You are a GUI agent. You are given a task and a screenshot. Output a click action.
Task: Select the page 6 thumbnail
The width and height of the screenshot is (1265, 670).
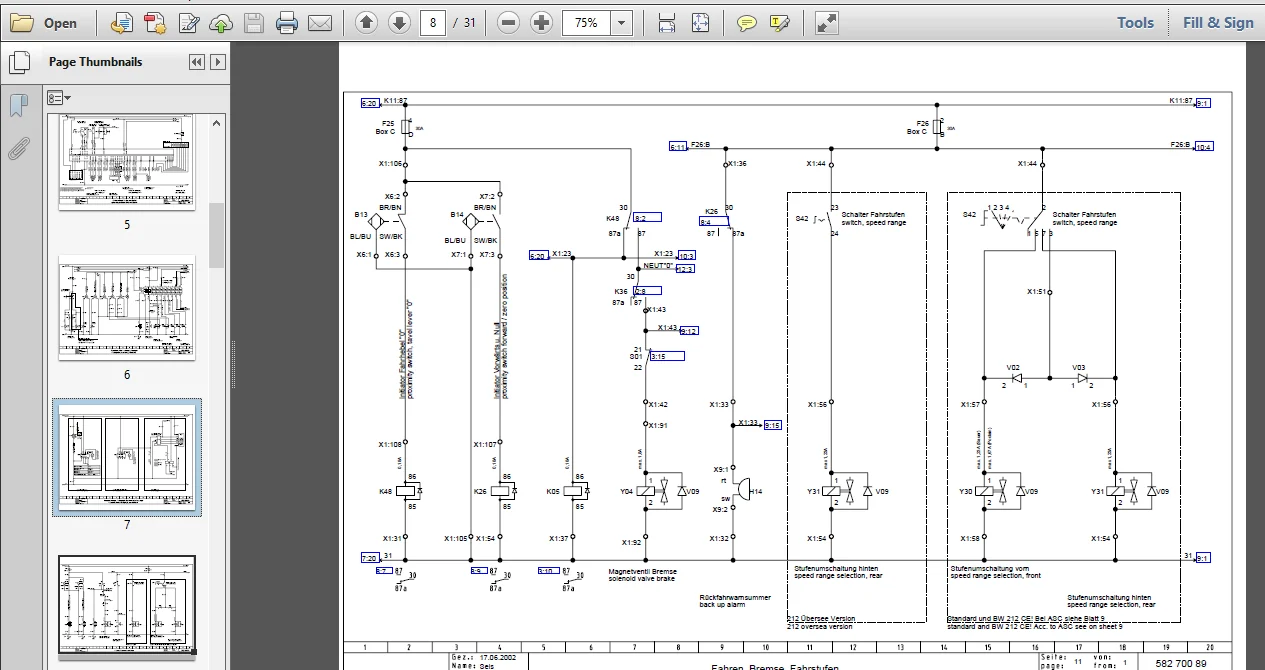coord(127,309)
